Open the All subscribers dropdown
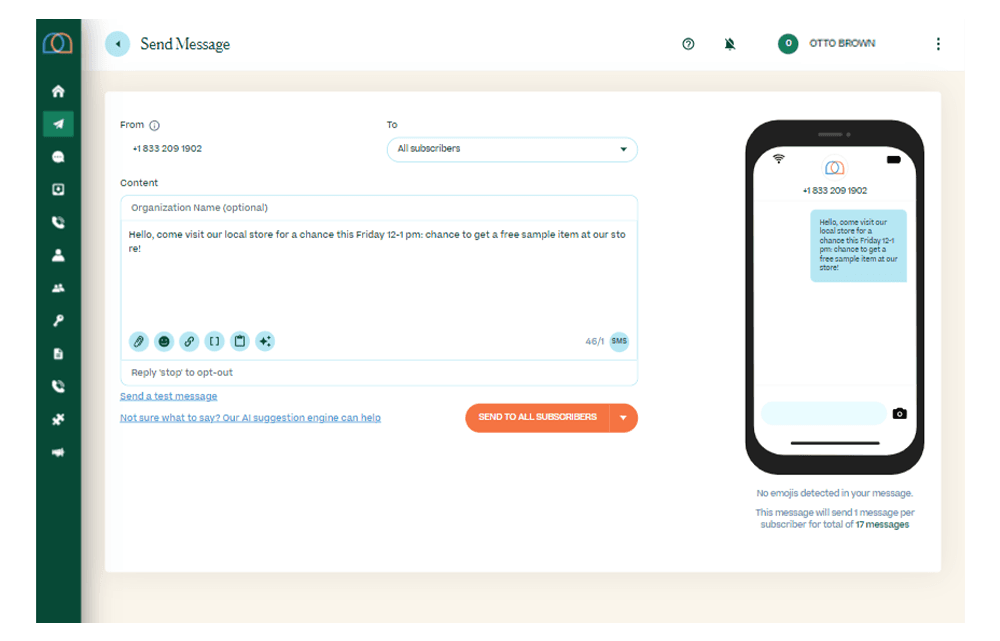 pos(511,149)
